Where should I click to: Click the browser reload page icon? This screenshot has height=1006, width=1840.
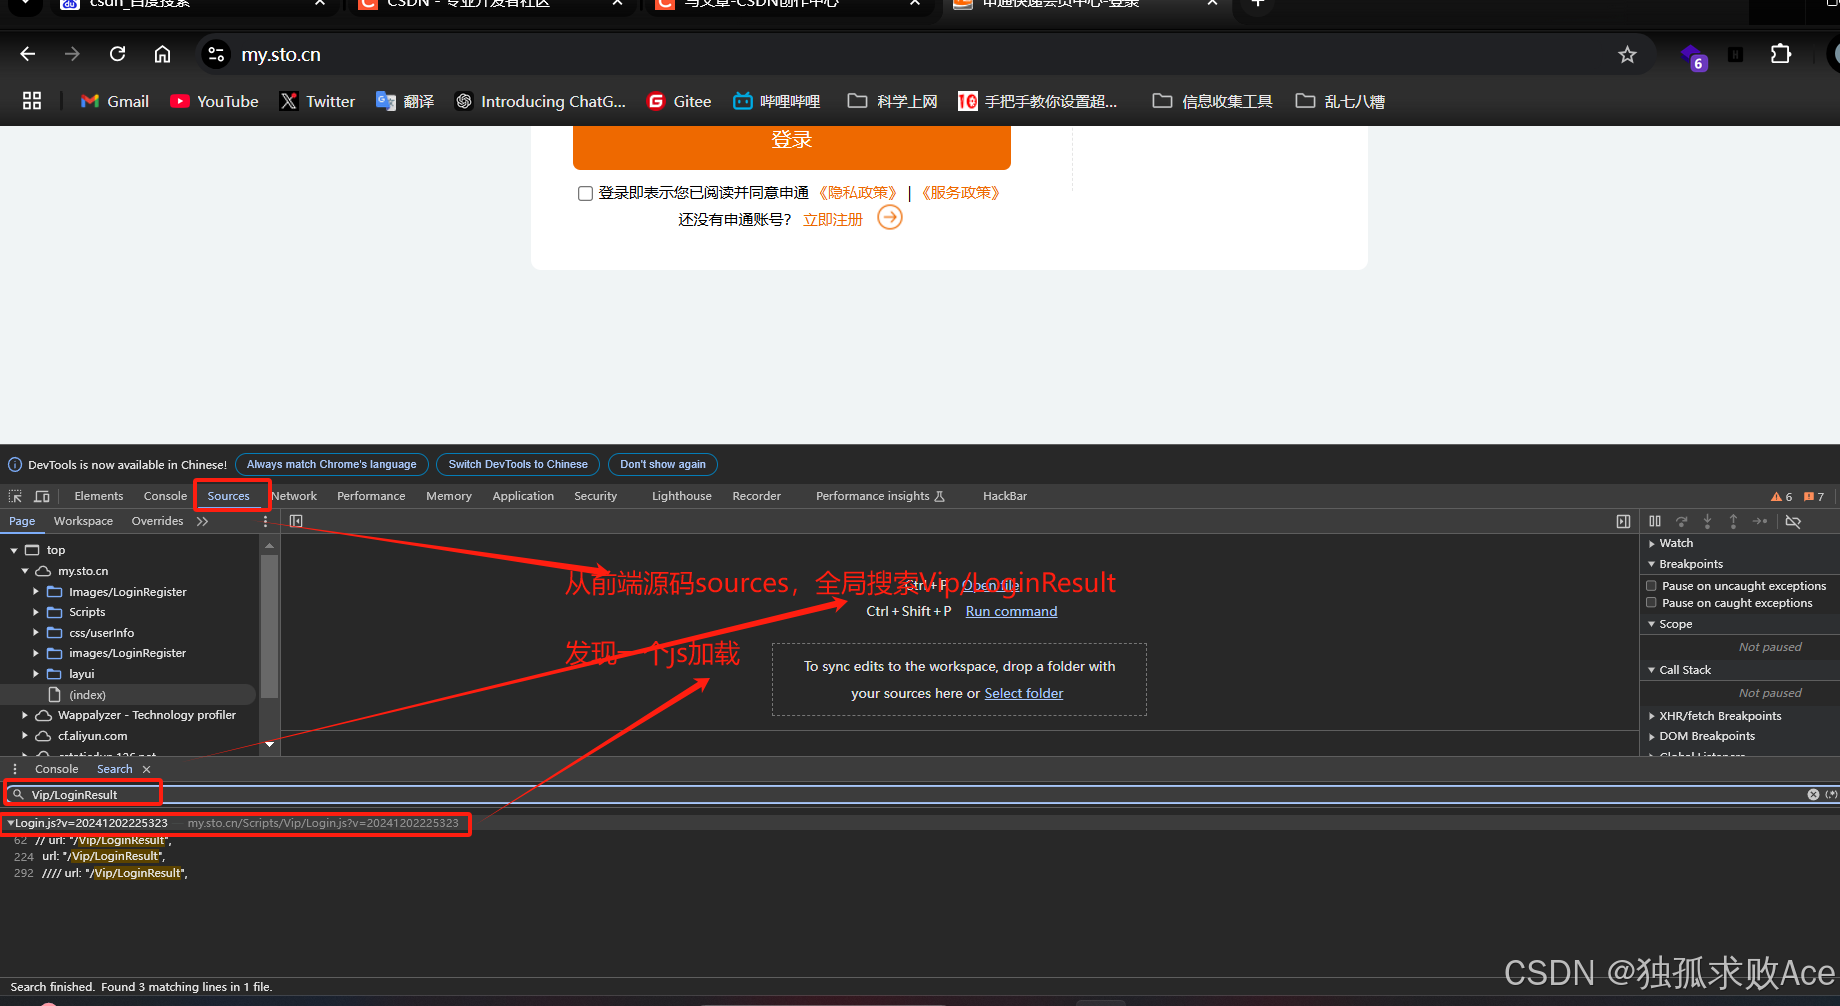pyautogui.click(x=117, y=53)
